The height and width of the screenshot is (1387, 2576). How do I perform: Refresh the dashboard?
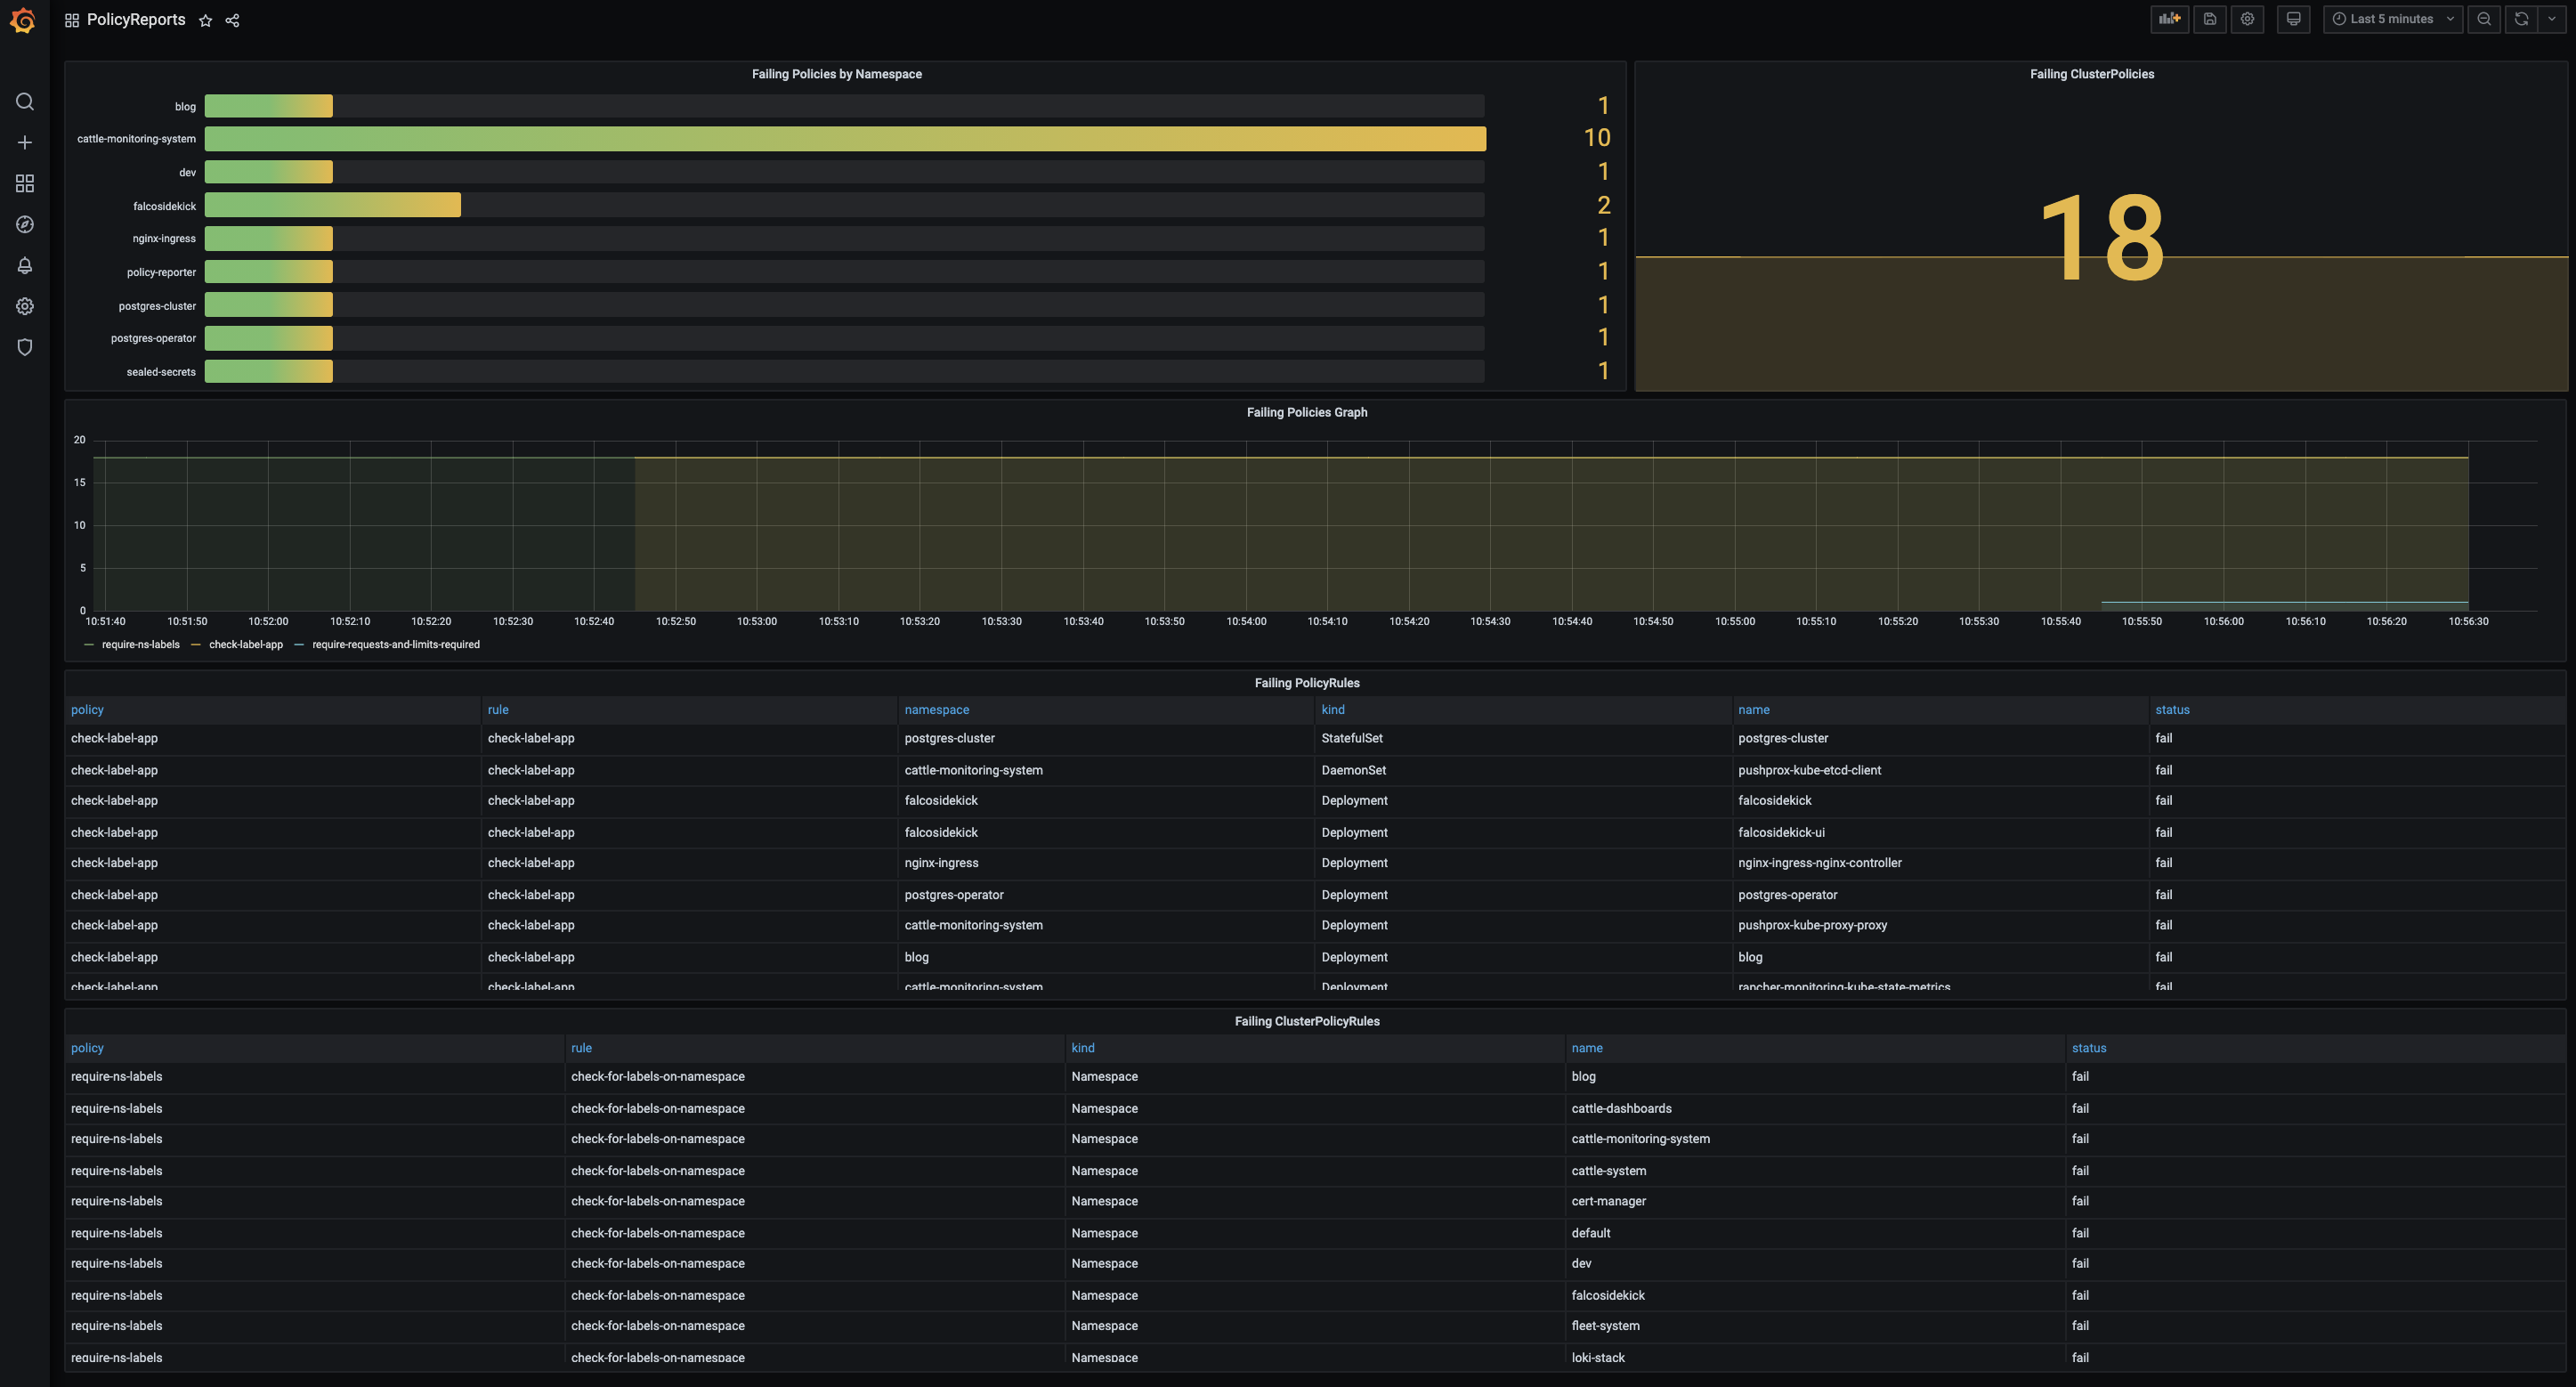[x=2521, y=19]
